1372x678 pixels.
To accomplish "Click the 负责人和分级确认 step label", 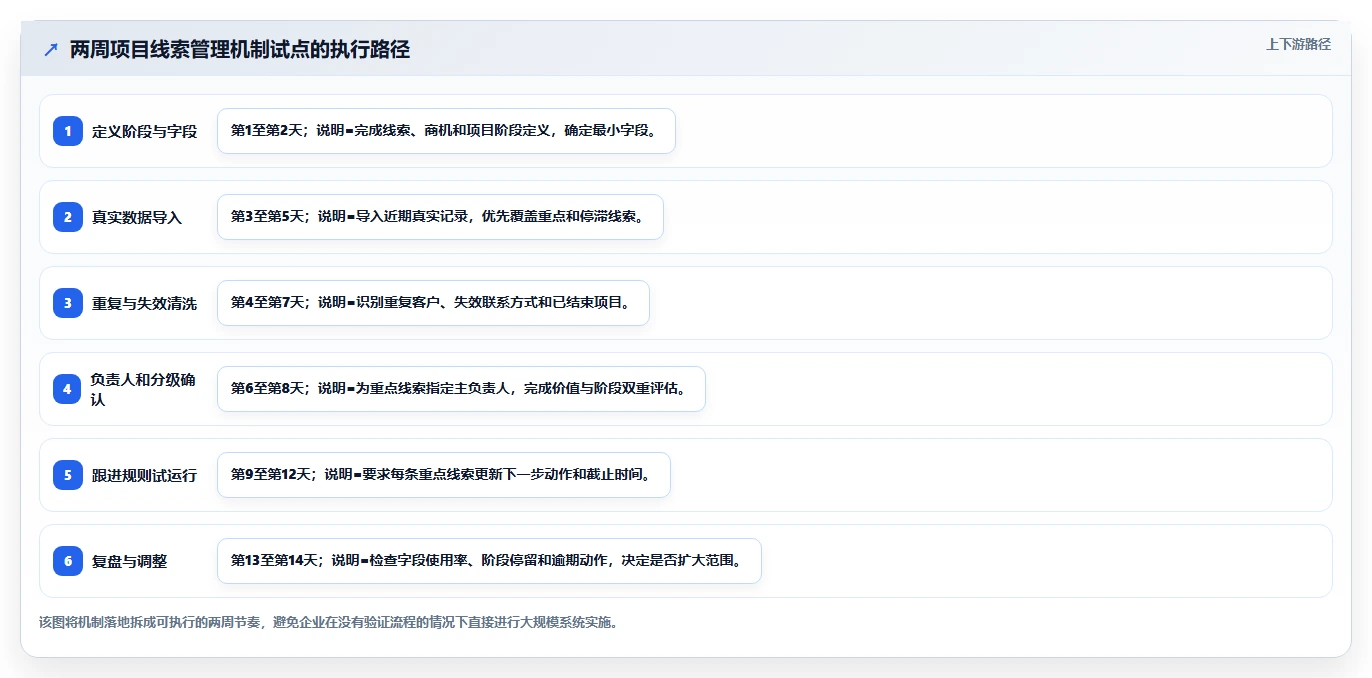I will point(144,389).
